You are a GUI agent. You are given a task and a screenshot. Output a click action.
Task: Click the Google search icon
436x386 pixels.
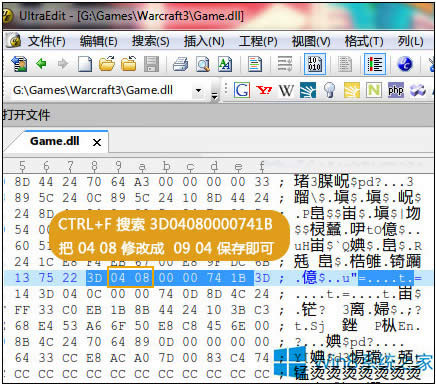242,90
